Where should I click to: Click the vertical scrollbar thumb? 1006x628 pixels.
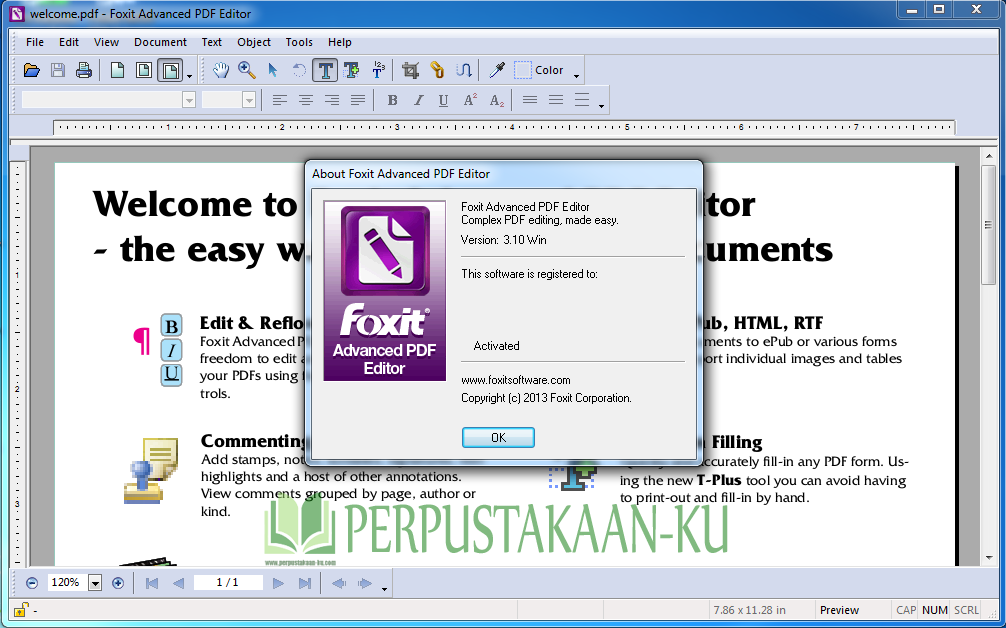point(988,225)
